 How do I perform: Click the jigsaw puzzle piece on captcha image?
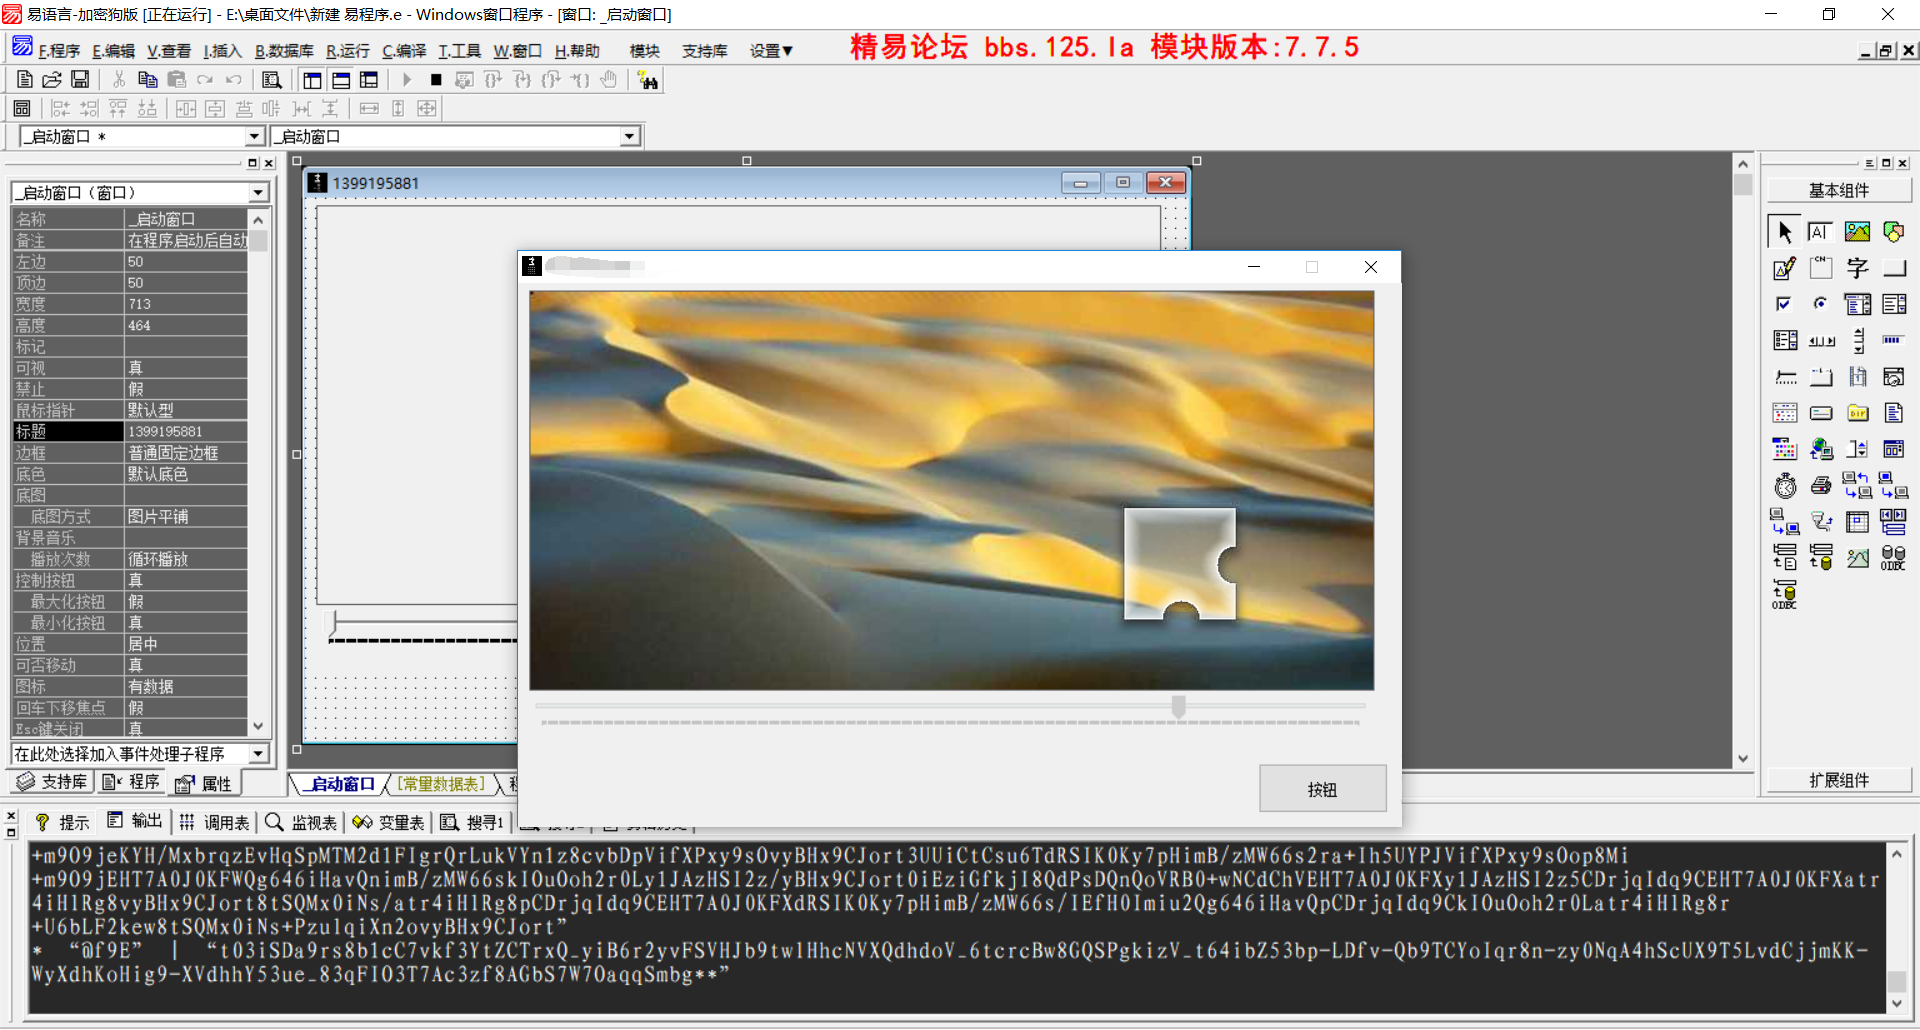click(x=1181, y=564)
